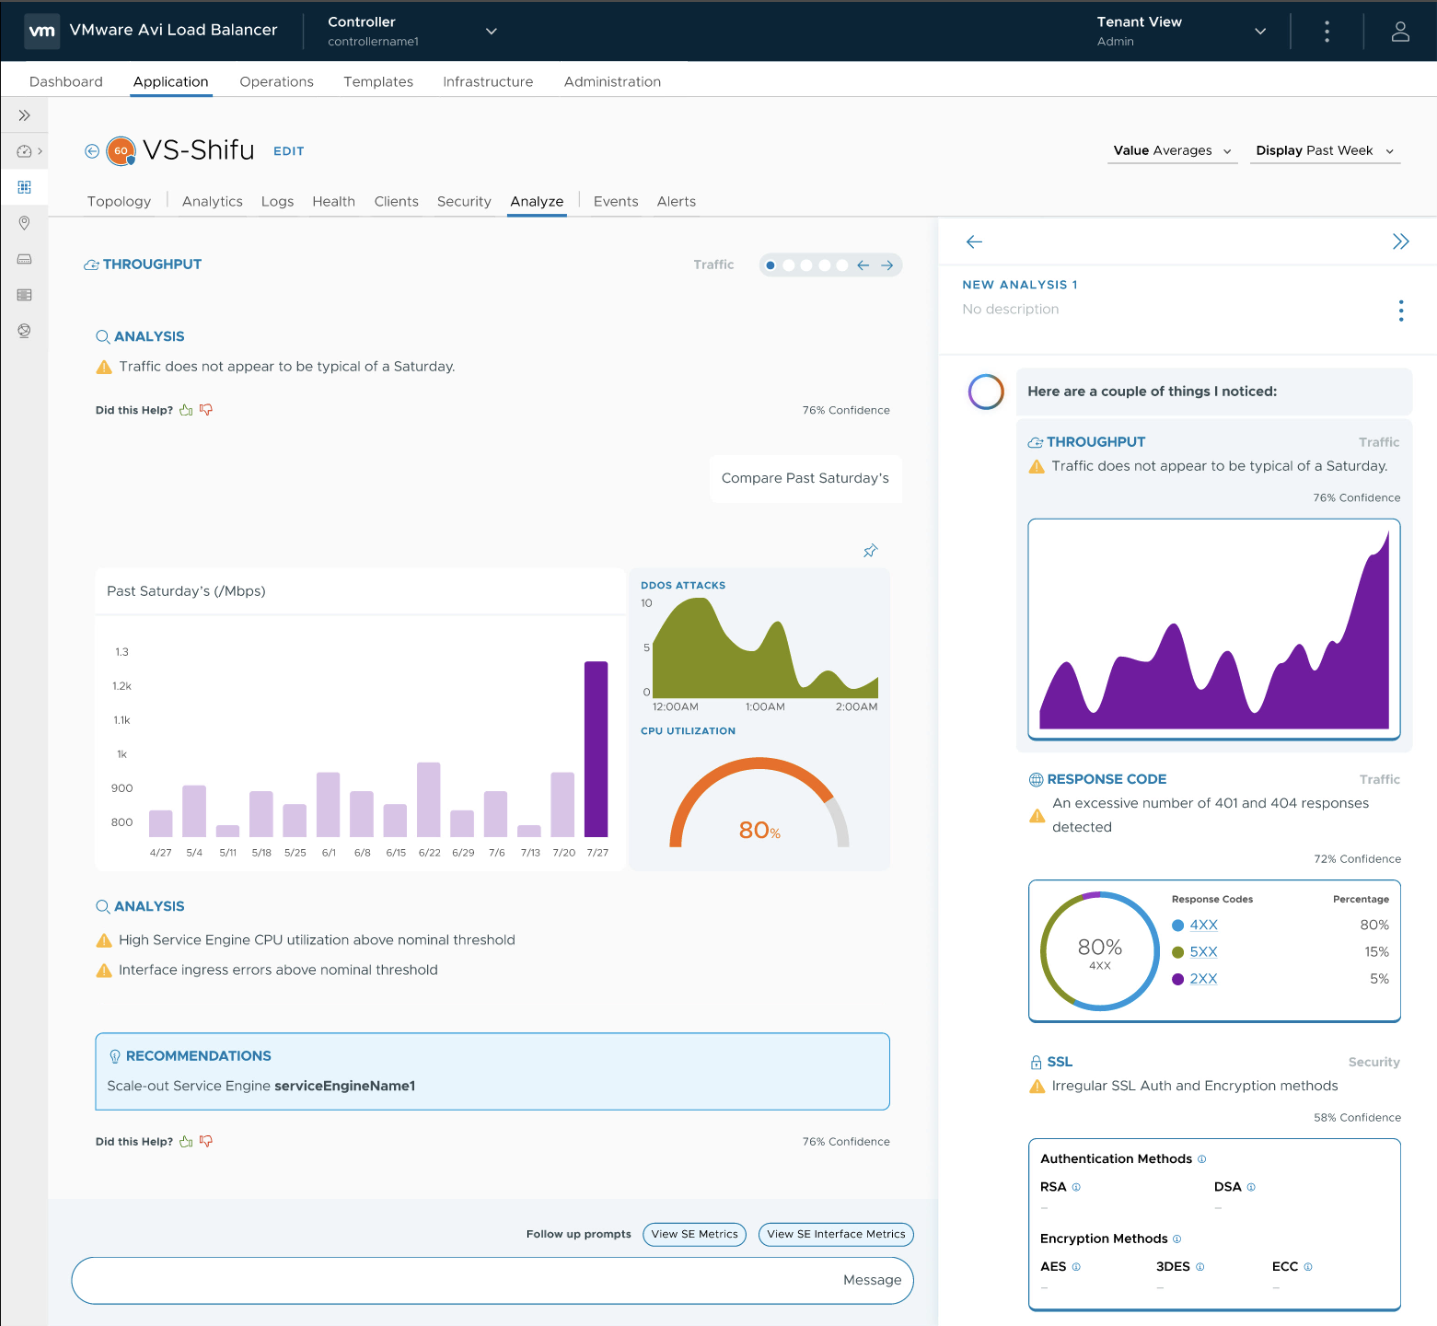Open the user profile icon
The height and width of the screenshot is (1326, 1437).
1400,31
